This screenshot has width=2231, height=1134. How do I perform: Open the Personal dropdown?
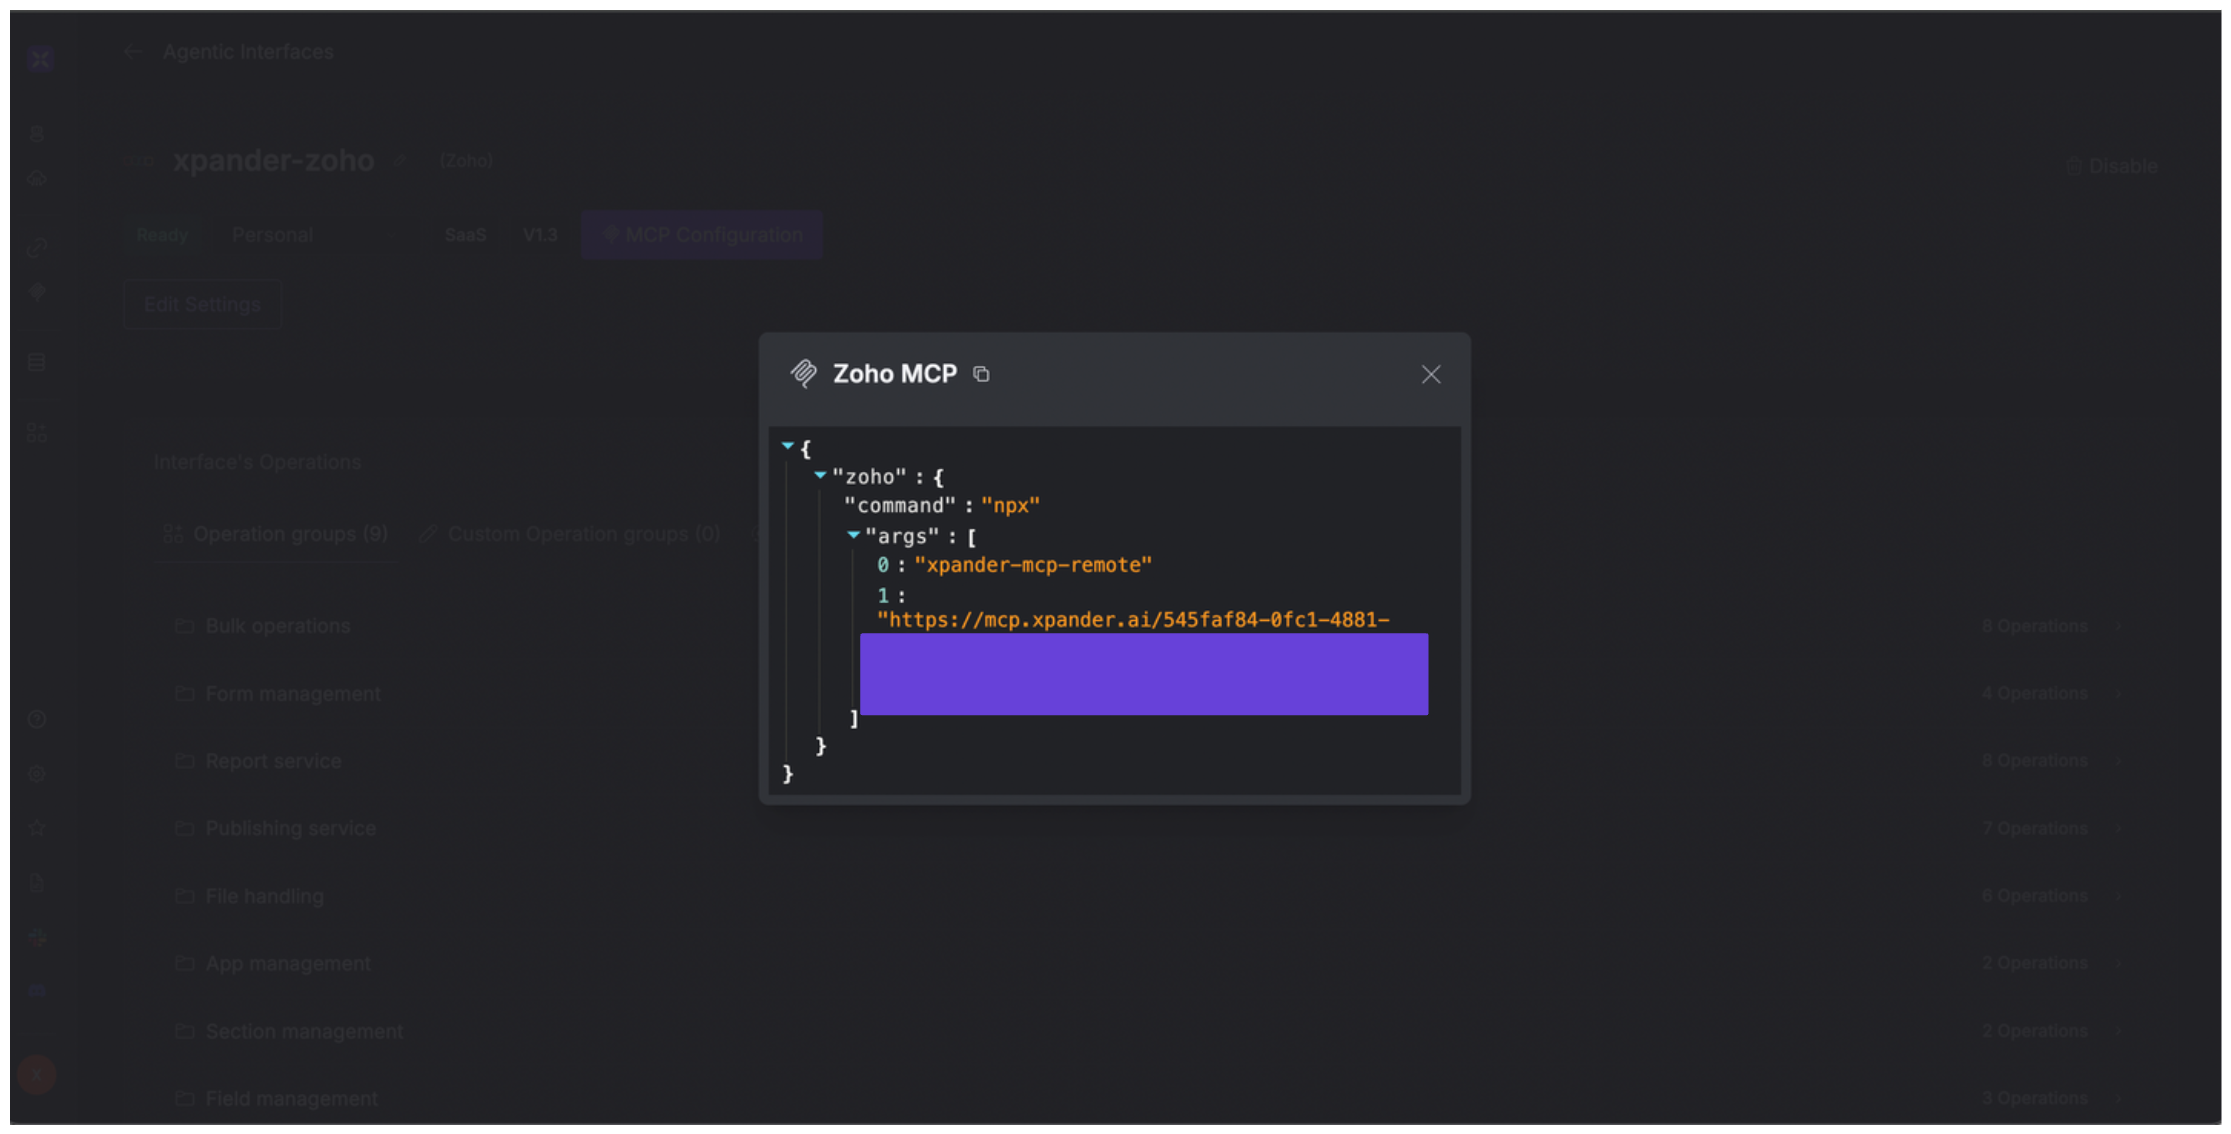pos(318,235)
